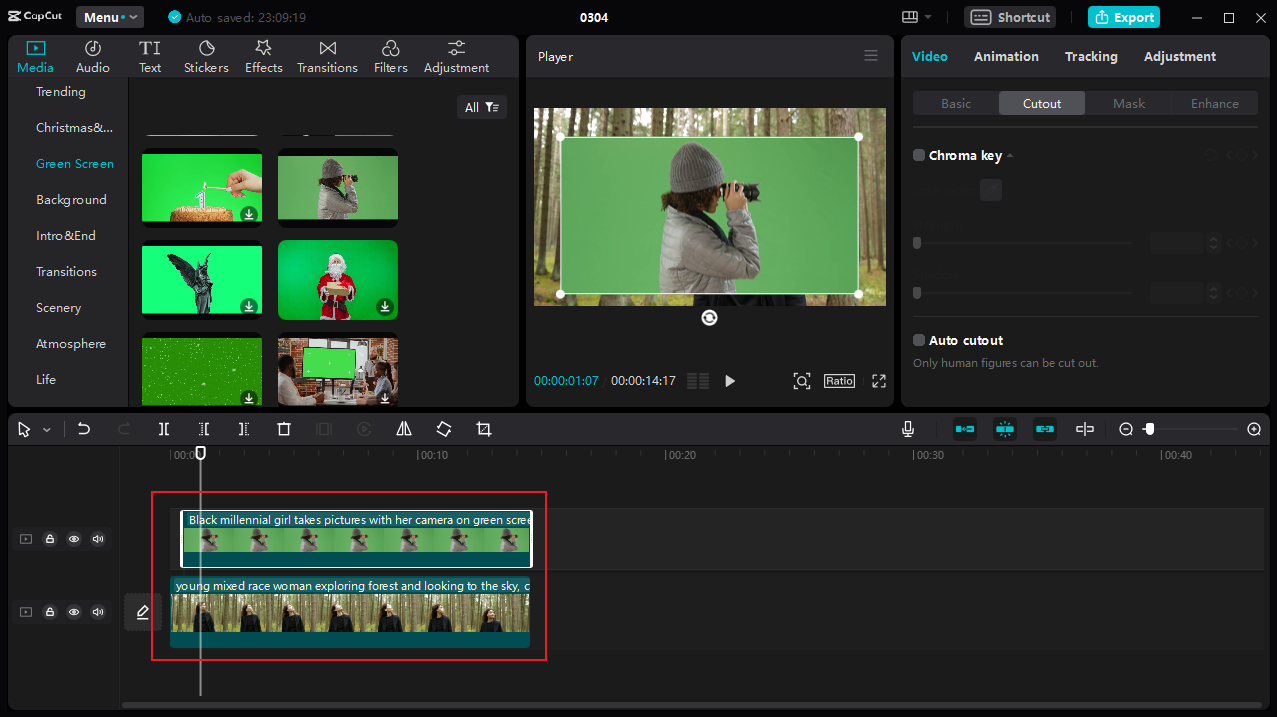The width and height of the screenshot is (1277, 717).
Task: Click the timeline zoom in plus icon
Action: tap(1254, 429)
